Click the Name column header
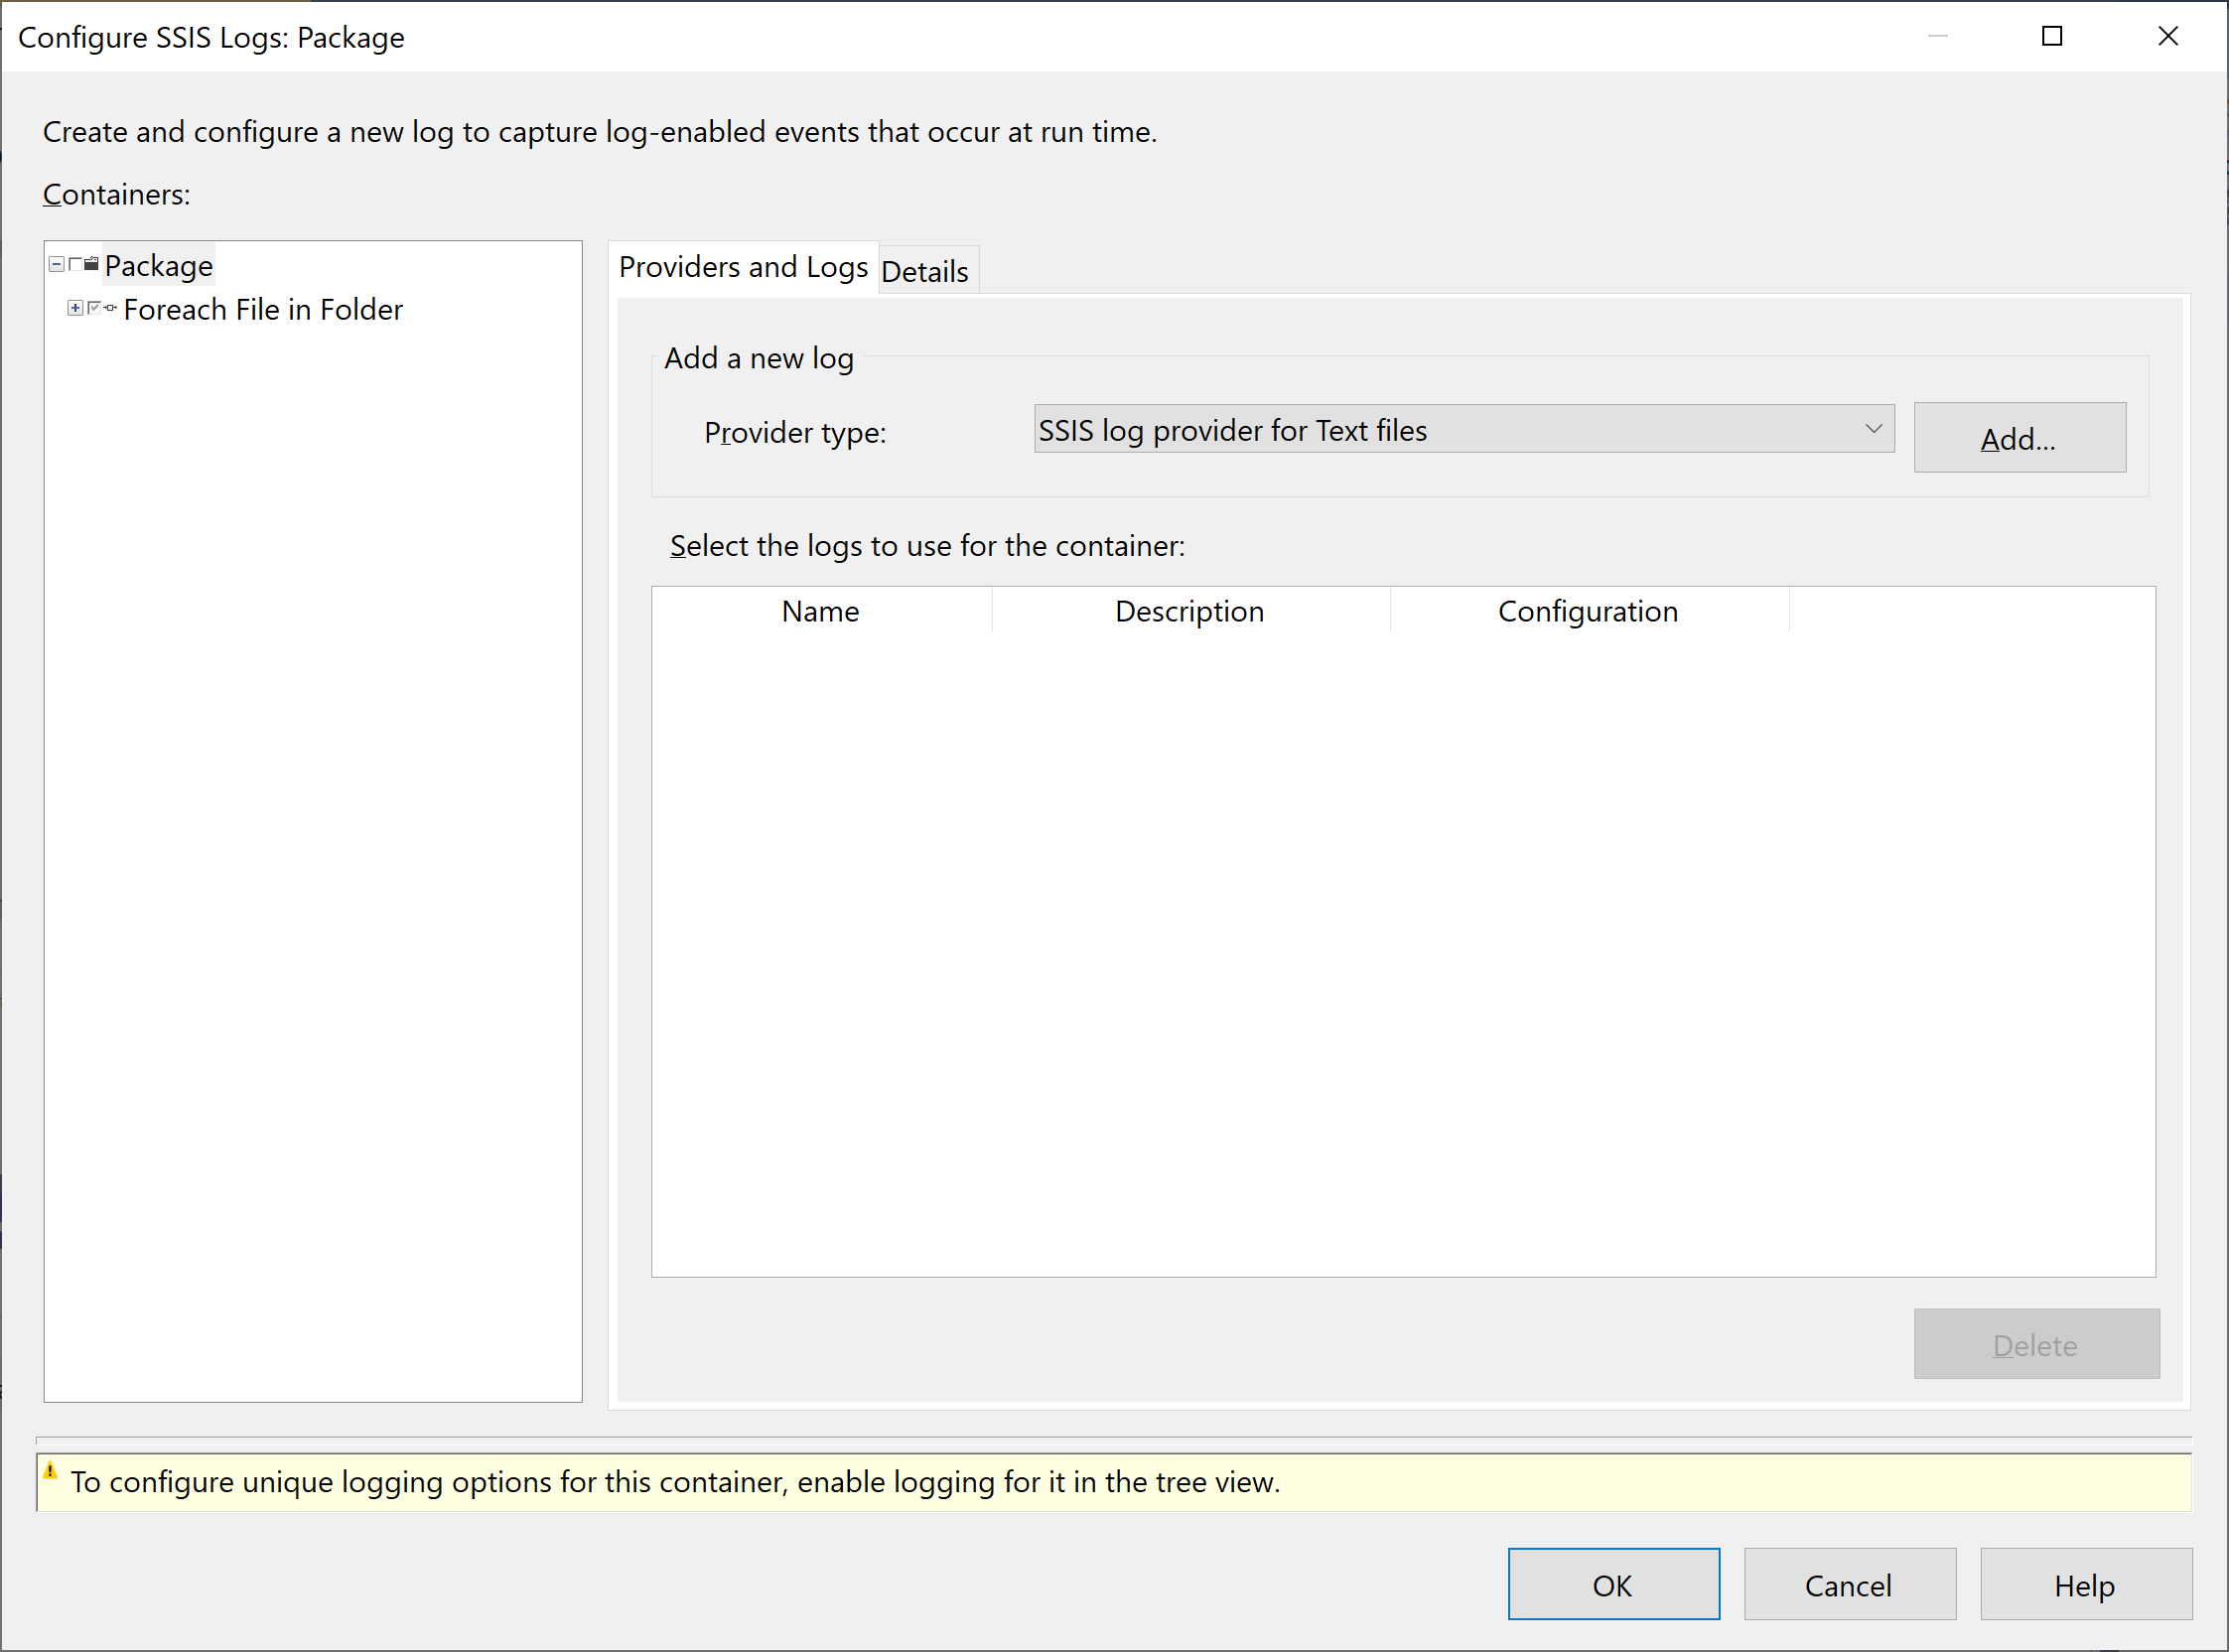The height and width of the screenshot is (1652, 2229). 820,611
